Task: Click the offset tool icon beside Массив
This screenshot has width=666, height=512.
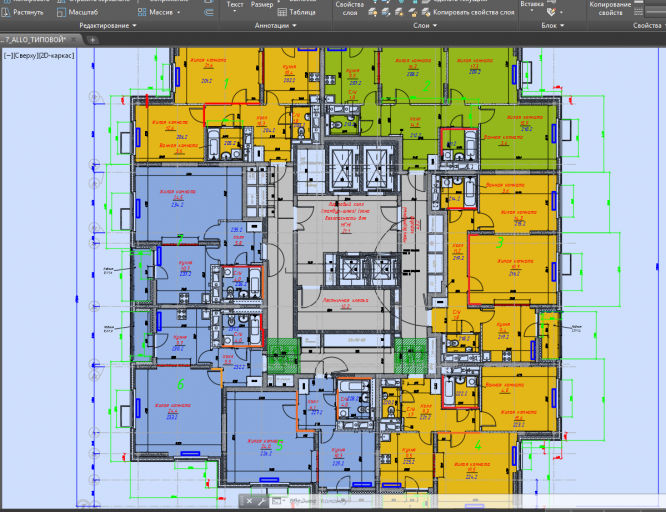Action: coord(209,12)
